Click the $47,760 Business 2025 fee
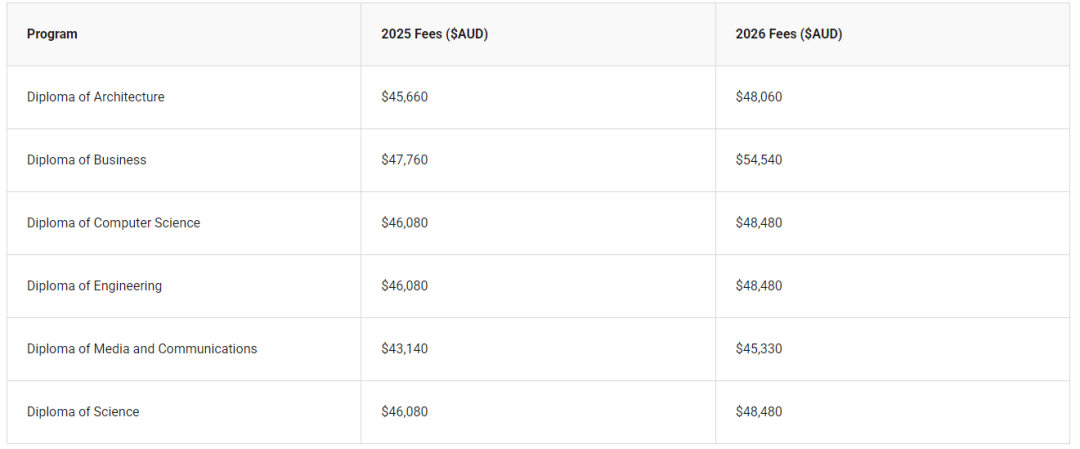The width and height of the screenshot is (1080, 449). click(x=404, y=160)
